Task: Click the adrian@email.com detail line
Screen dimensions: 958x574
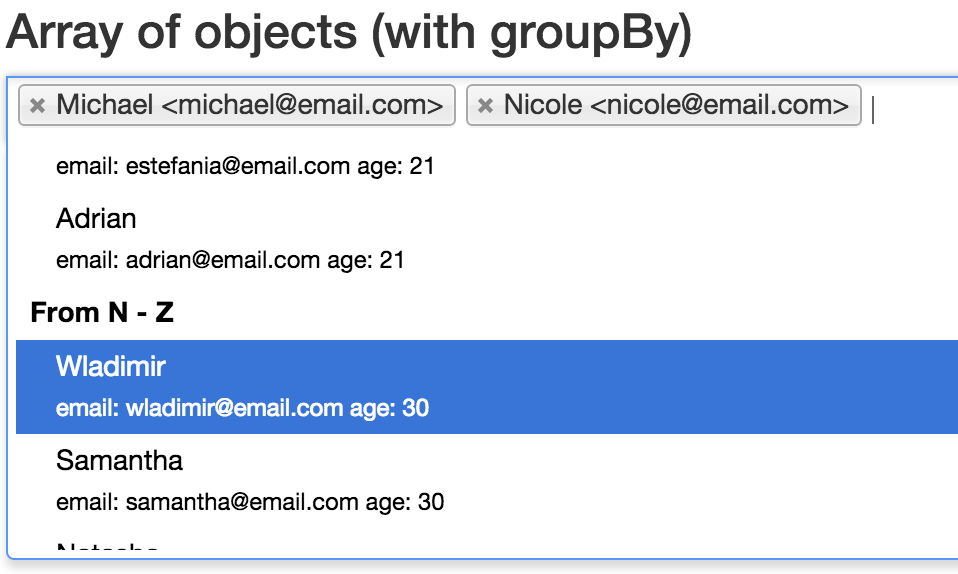Action: coord(187,261)
